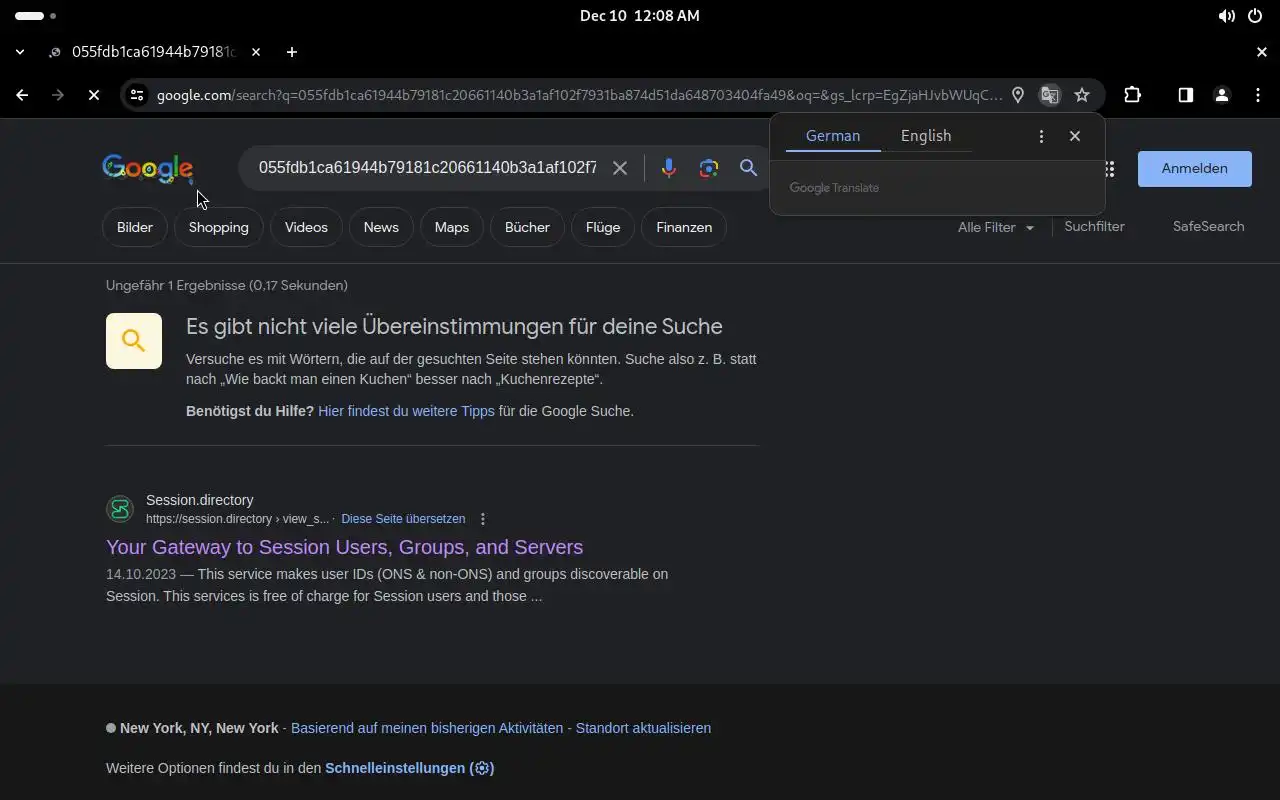
Task: Filter results by Maps
Action: point(452,227)
